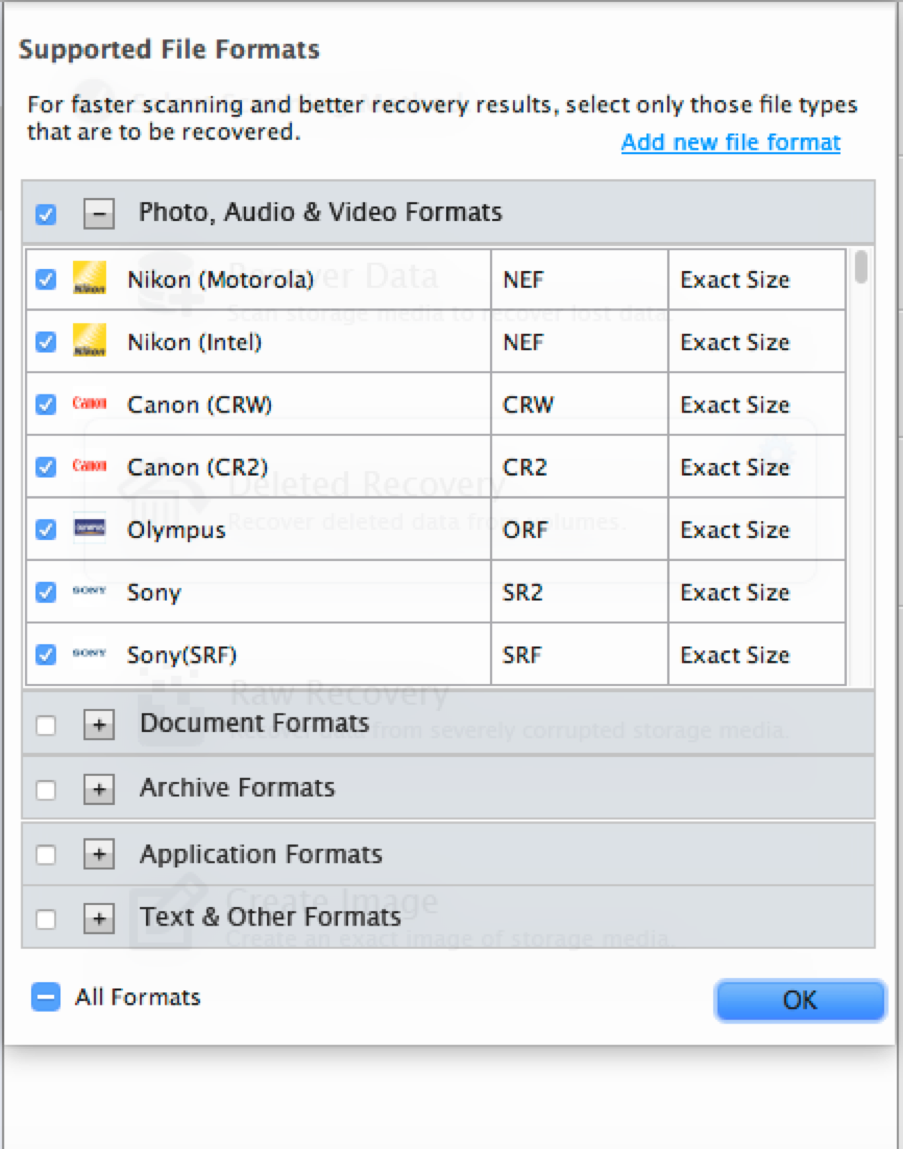
Task: Select the Sony(SRF) row name
Action: click(182, 654)
